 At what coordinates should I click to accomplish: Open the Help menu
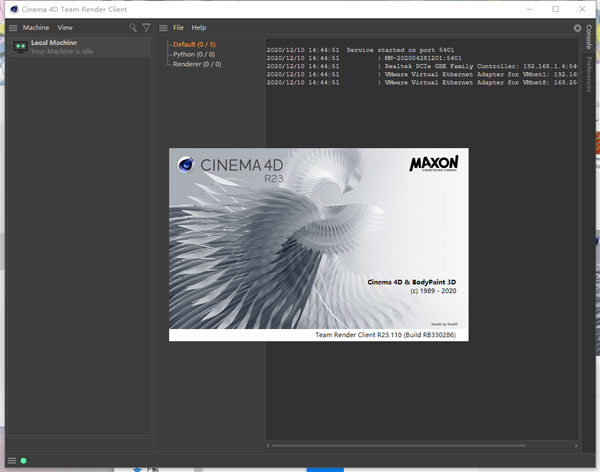[x=199, y=28]
